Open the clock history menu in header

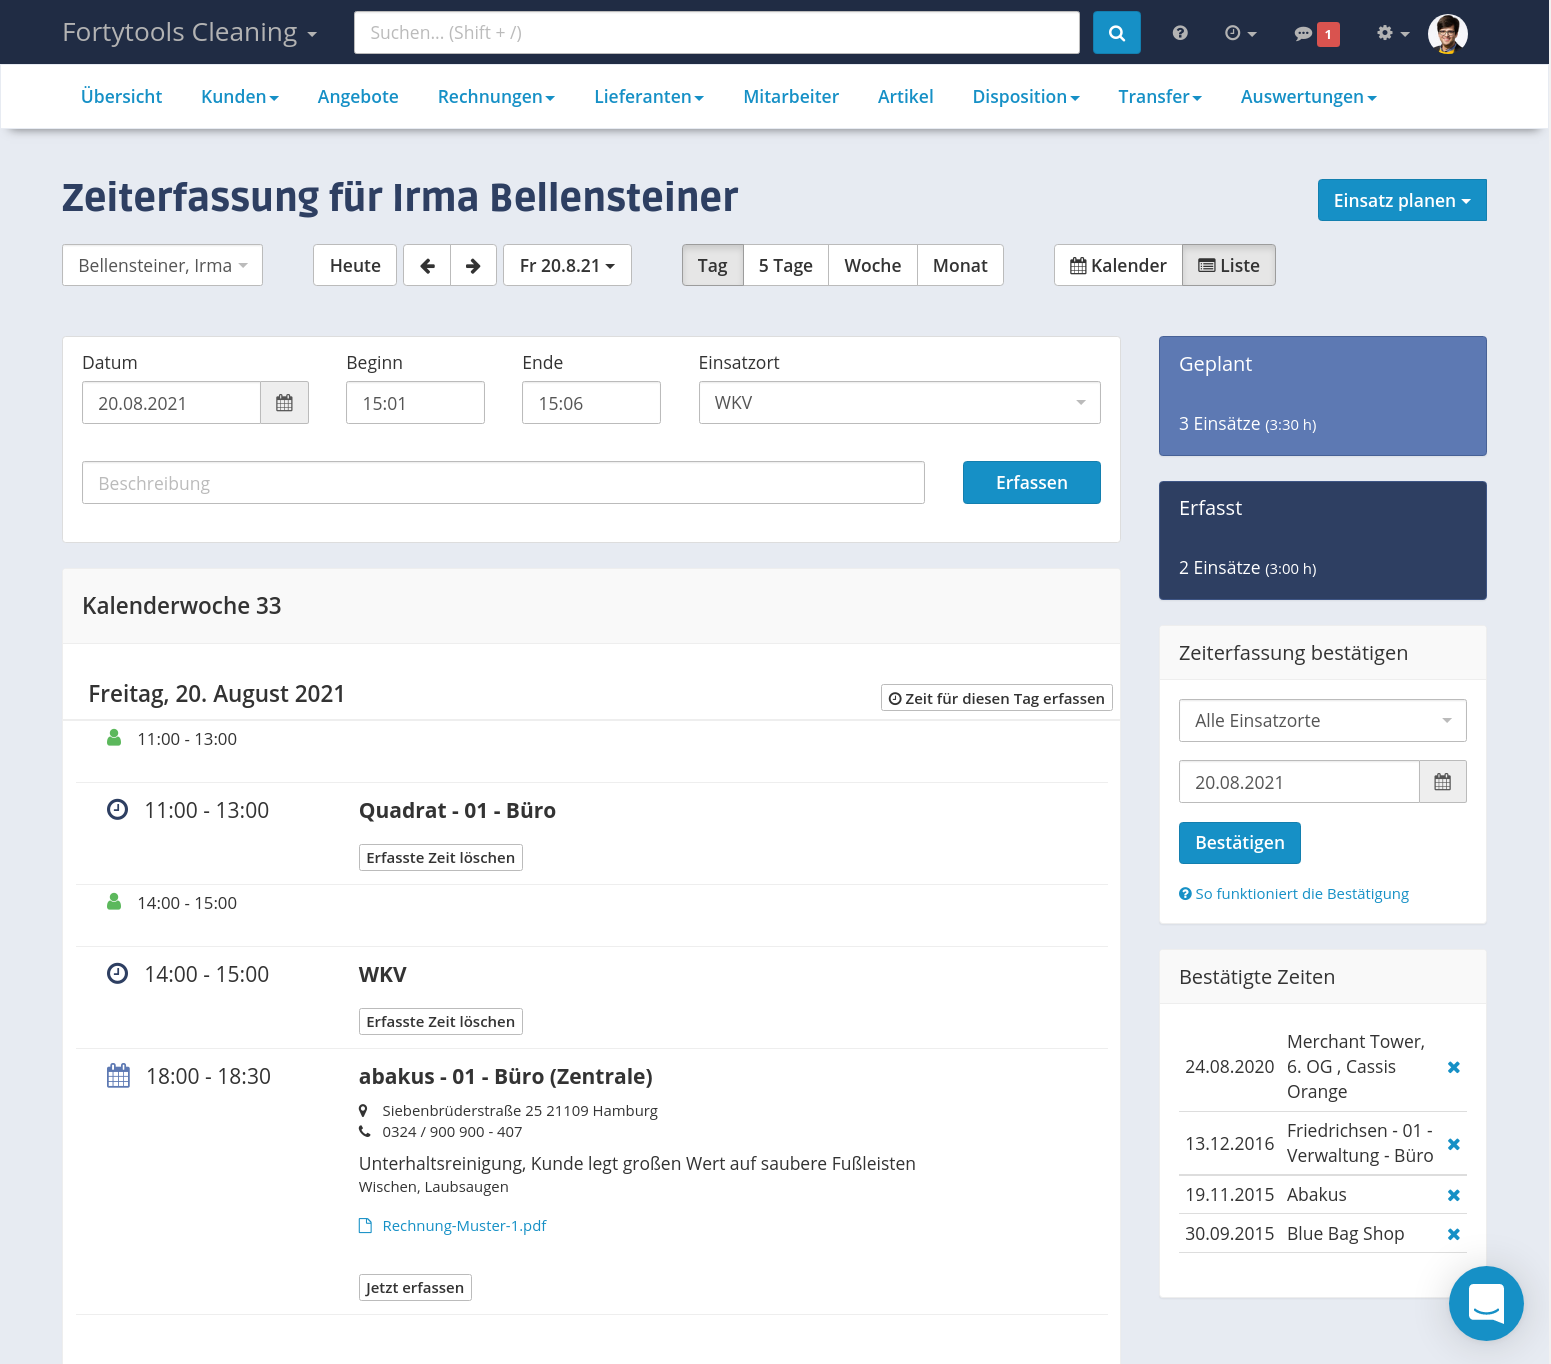1240,33
